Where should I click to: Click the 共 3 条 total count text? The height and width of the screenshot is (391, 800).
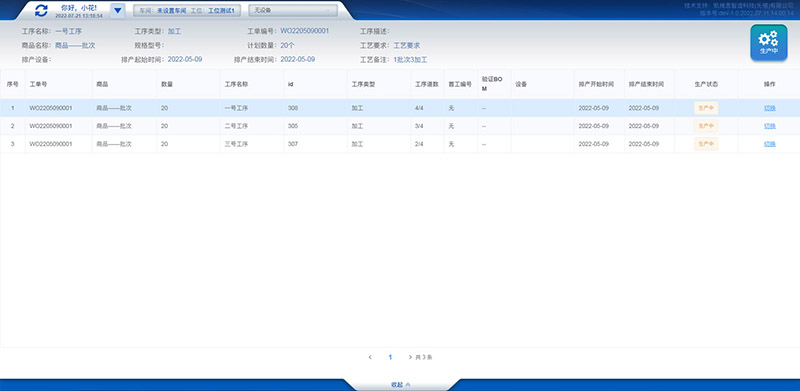click(424, 357)
